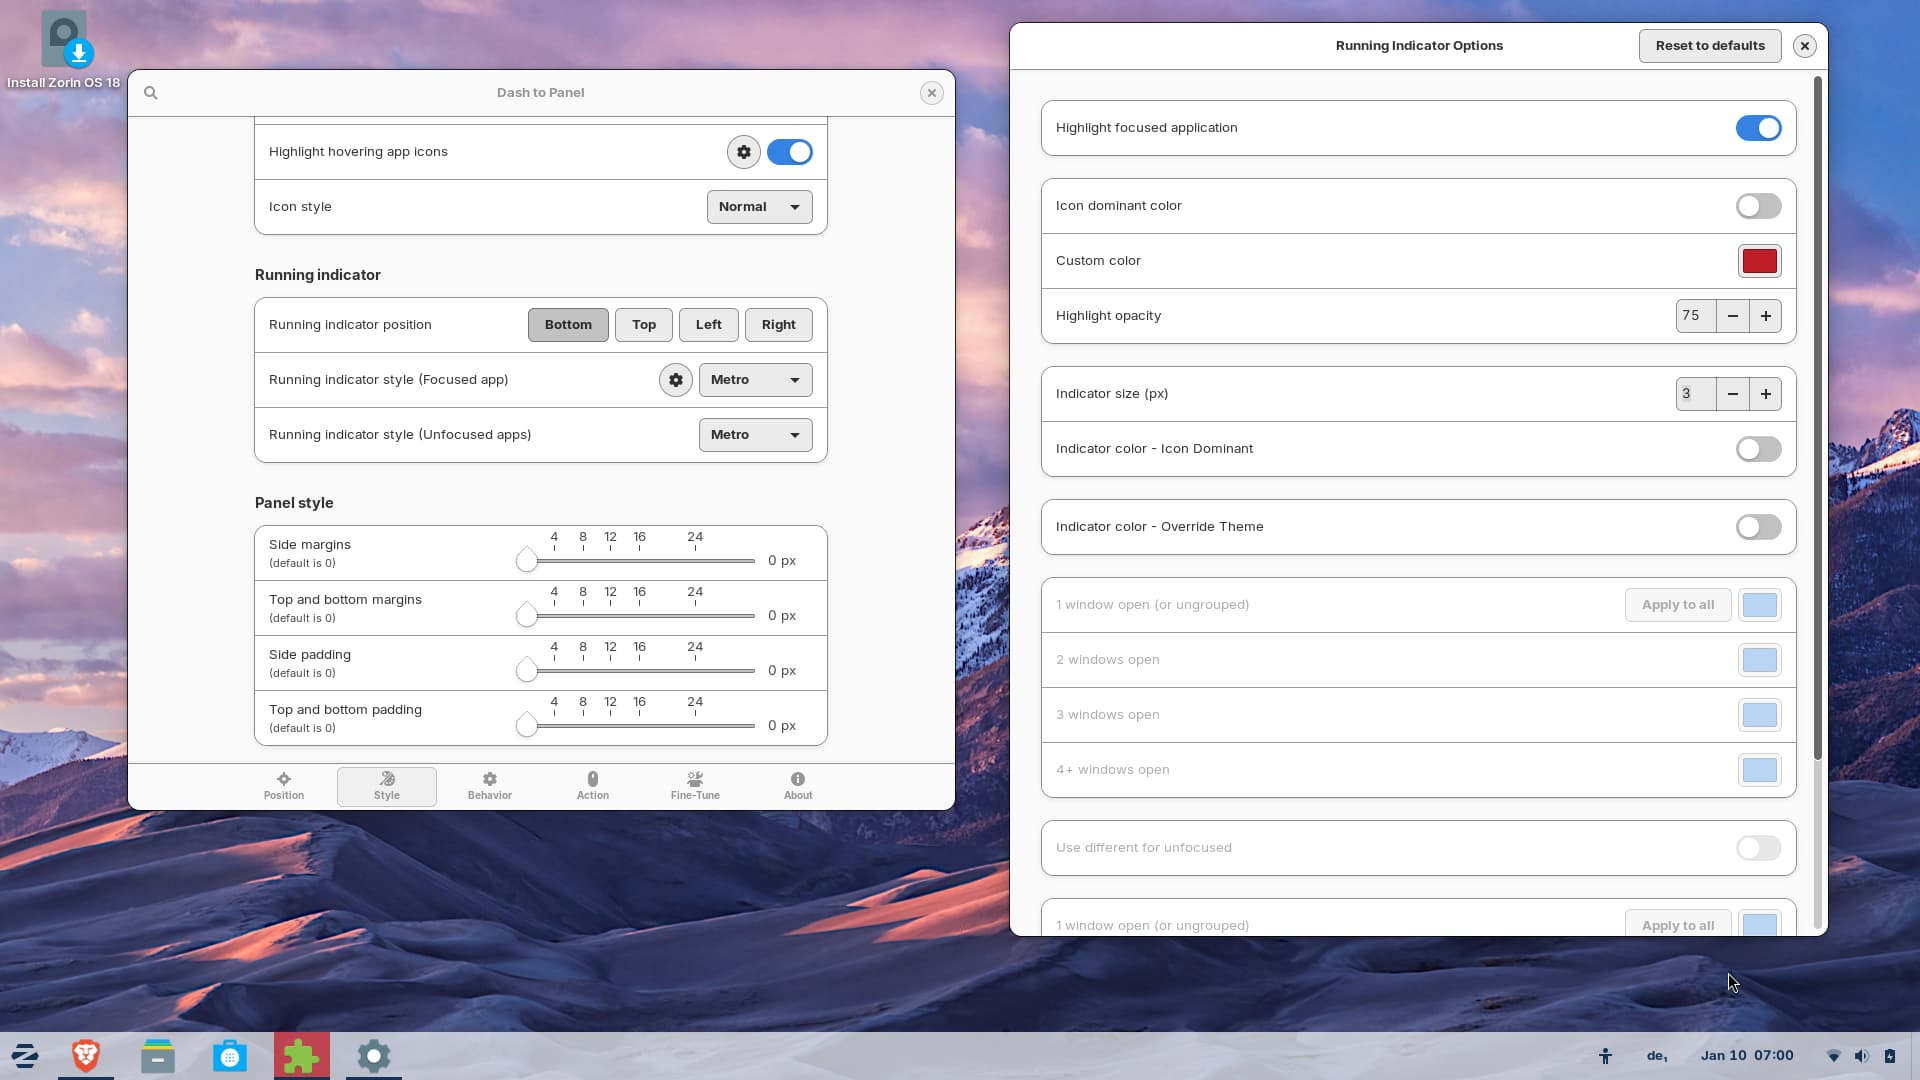Click the Zorin menu start icon

click(25, 1056)
